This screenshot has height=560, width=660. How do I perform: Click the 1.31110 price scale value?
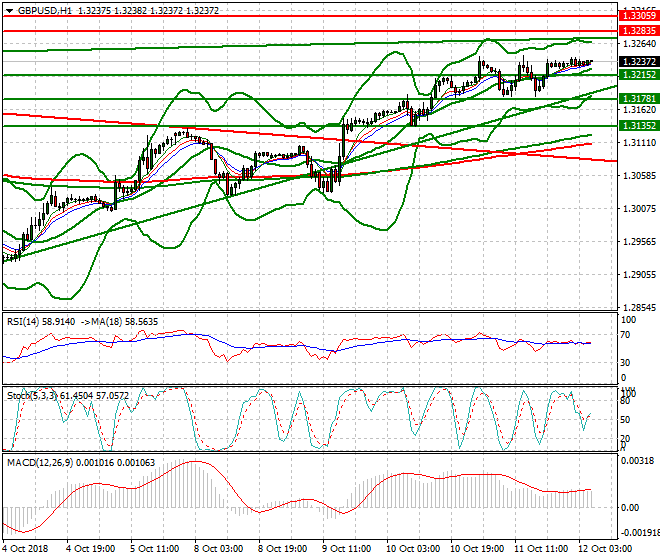coord(639,143)
